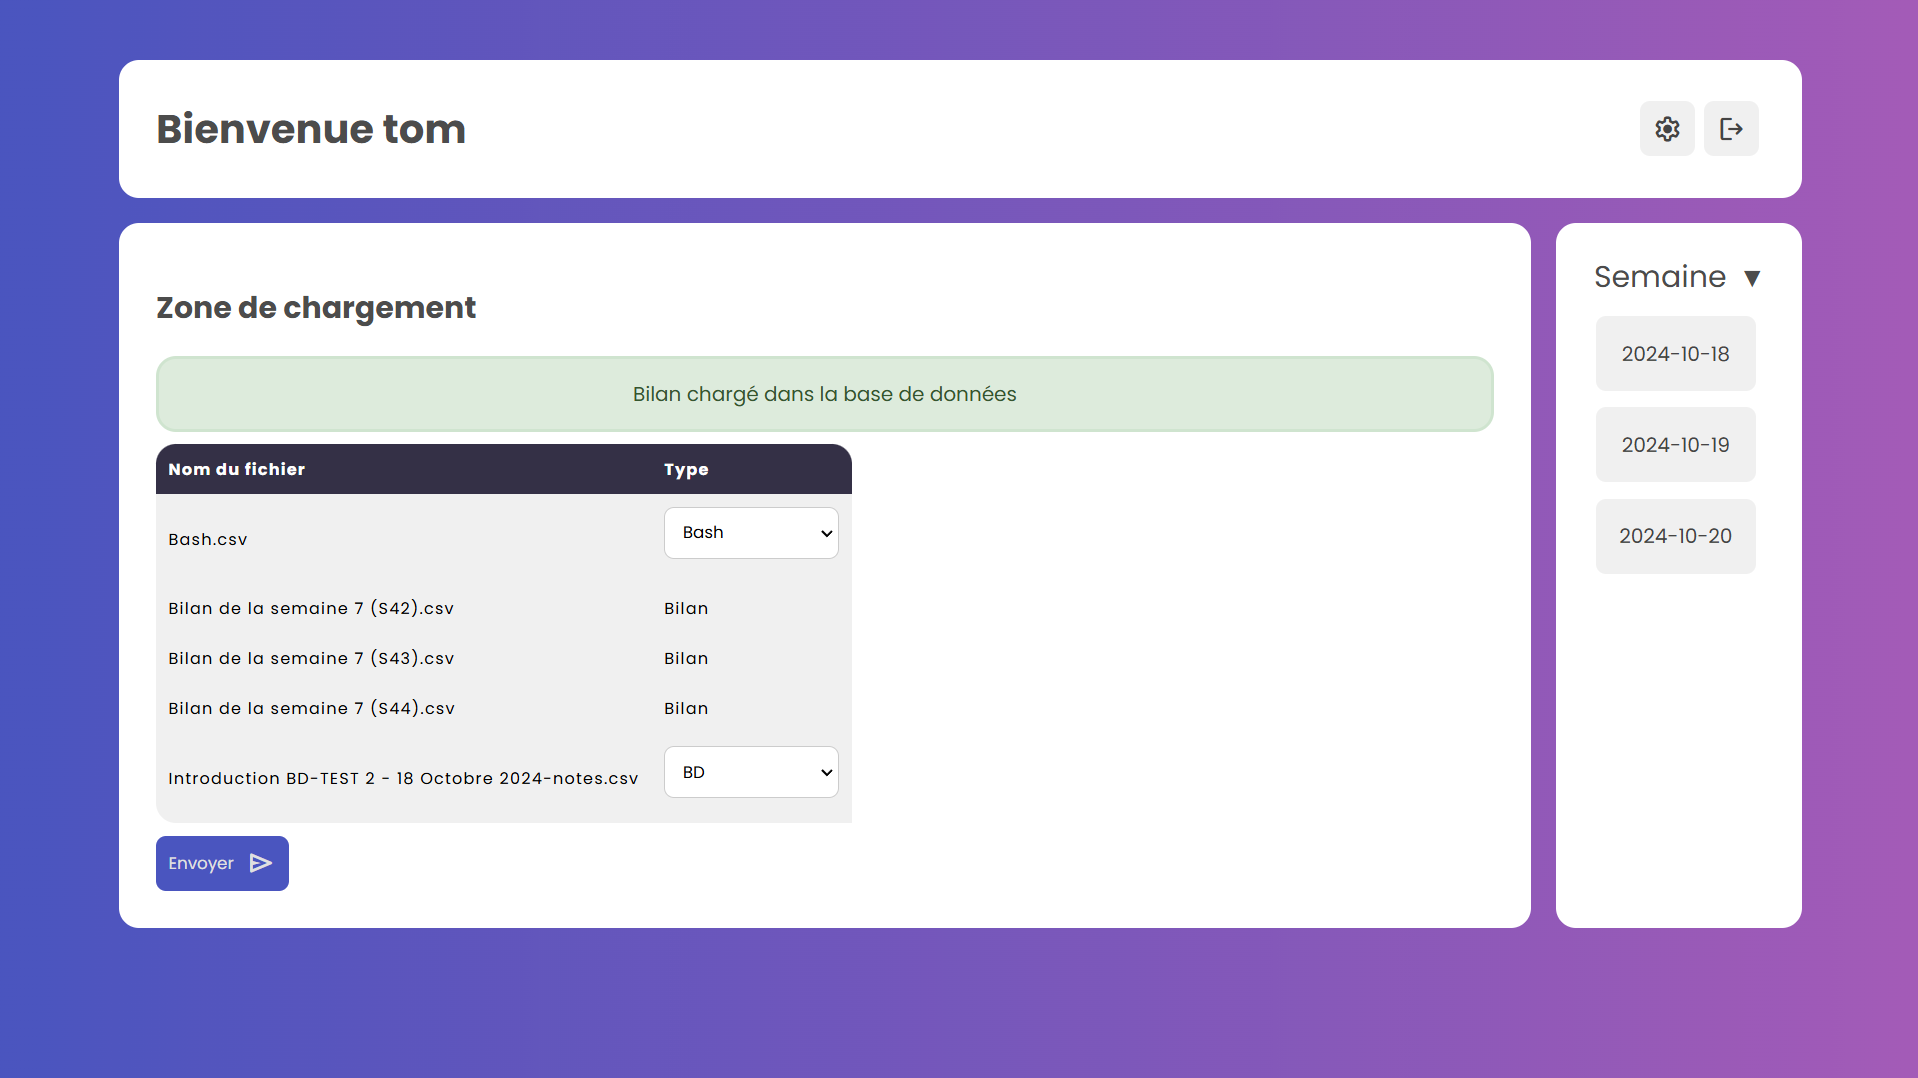
Task: Click the Introduction BD-TEST 2 notes file
Action: [403, 779]
